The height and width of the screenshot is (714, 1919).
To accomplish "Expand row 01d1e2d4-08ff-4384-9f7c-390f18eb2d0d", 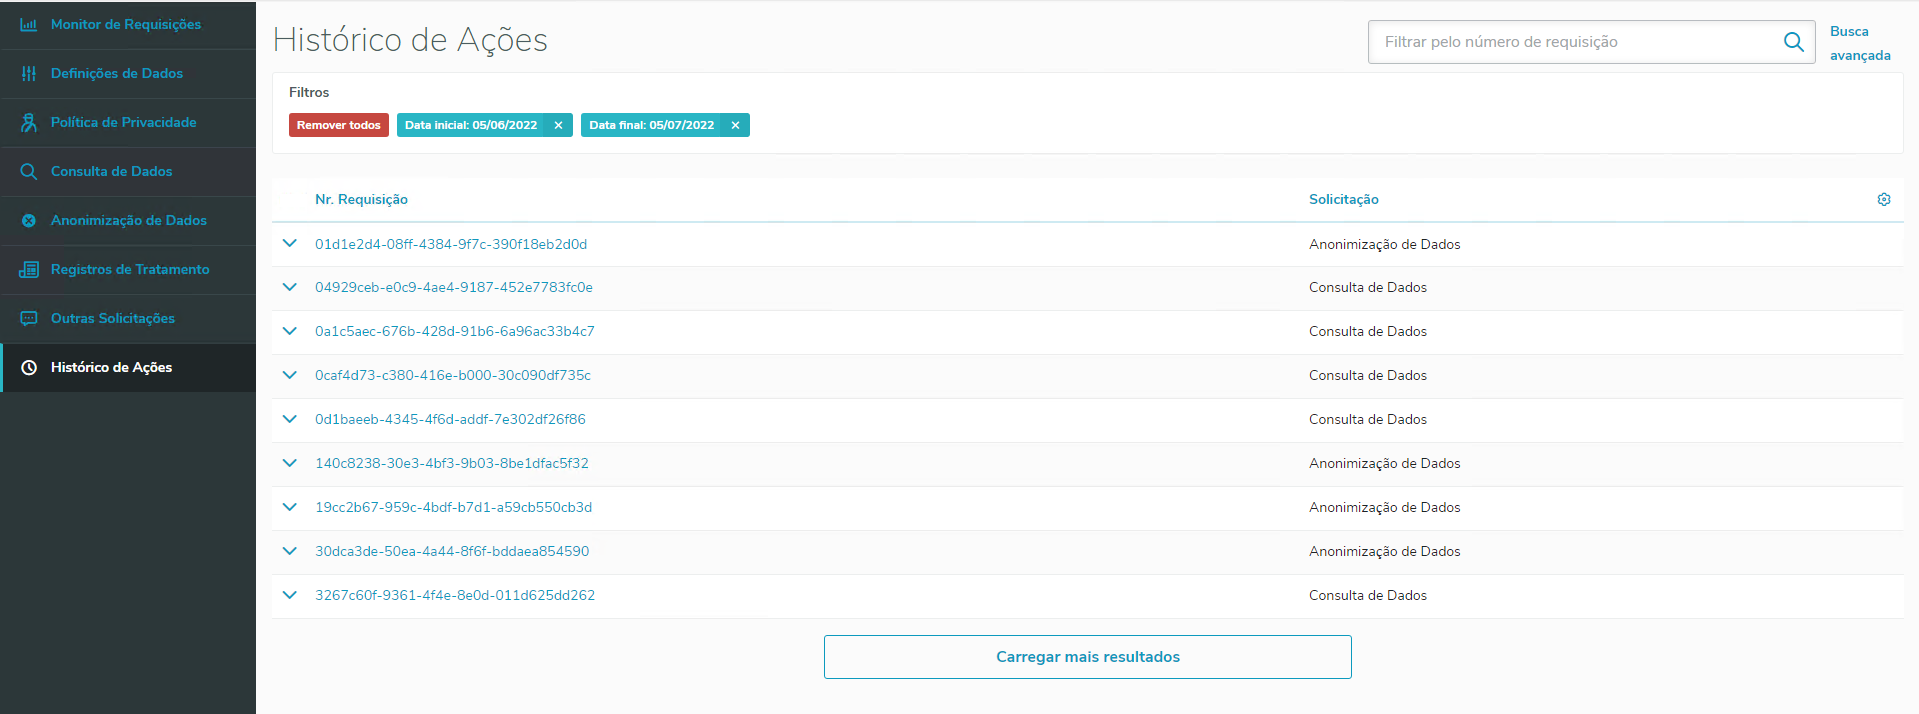I will pos(290,243).
